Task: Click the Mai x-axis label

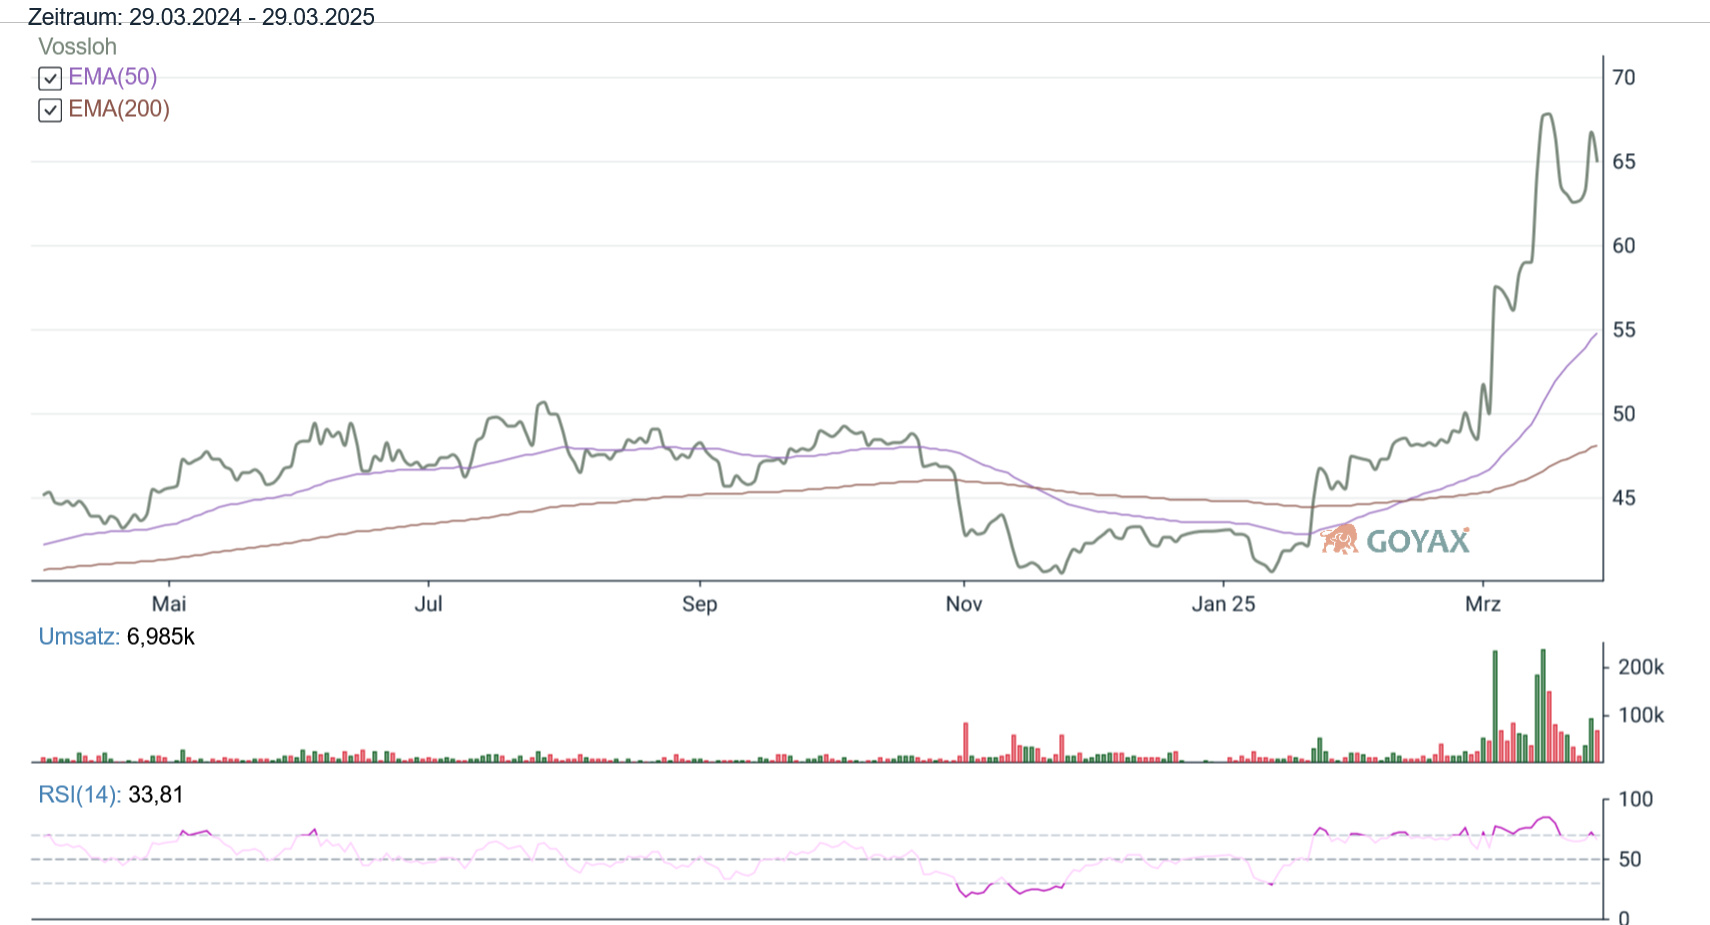Action: pyautogui.click(x=169, y=604)
